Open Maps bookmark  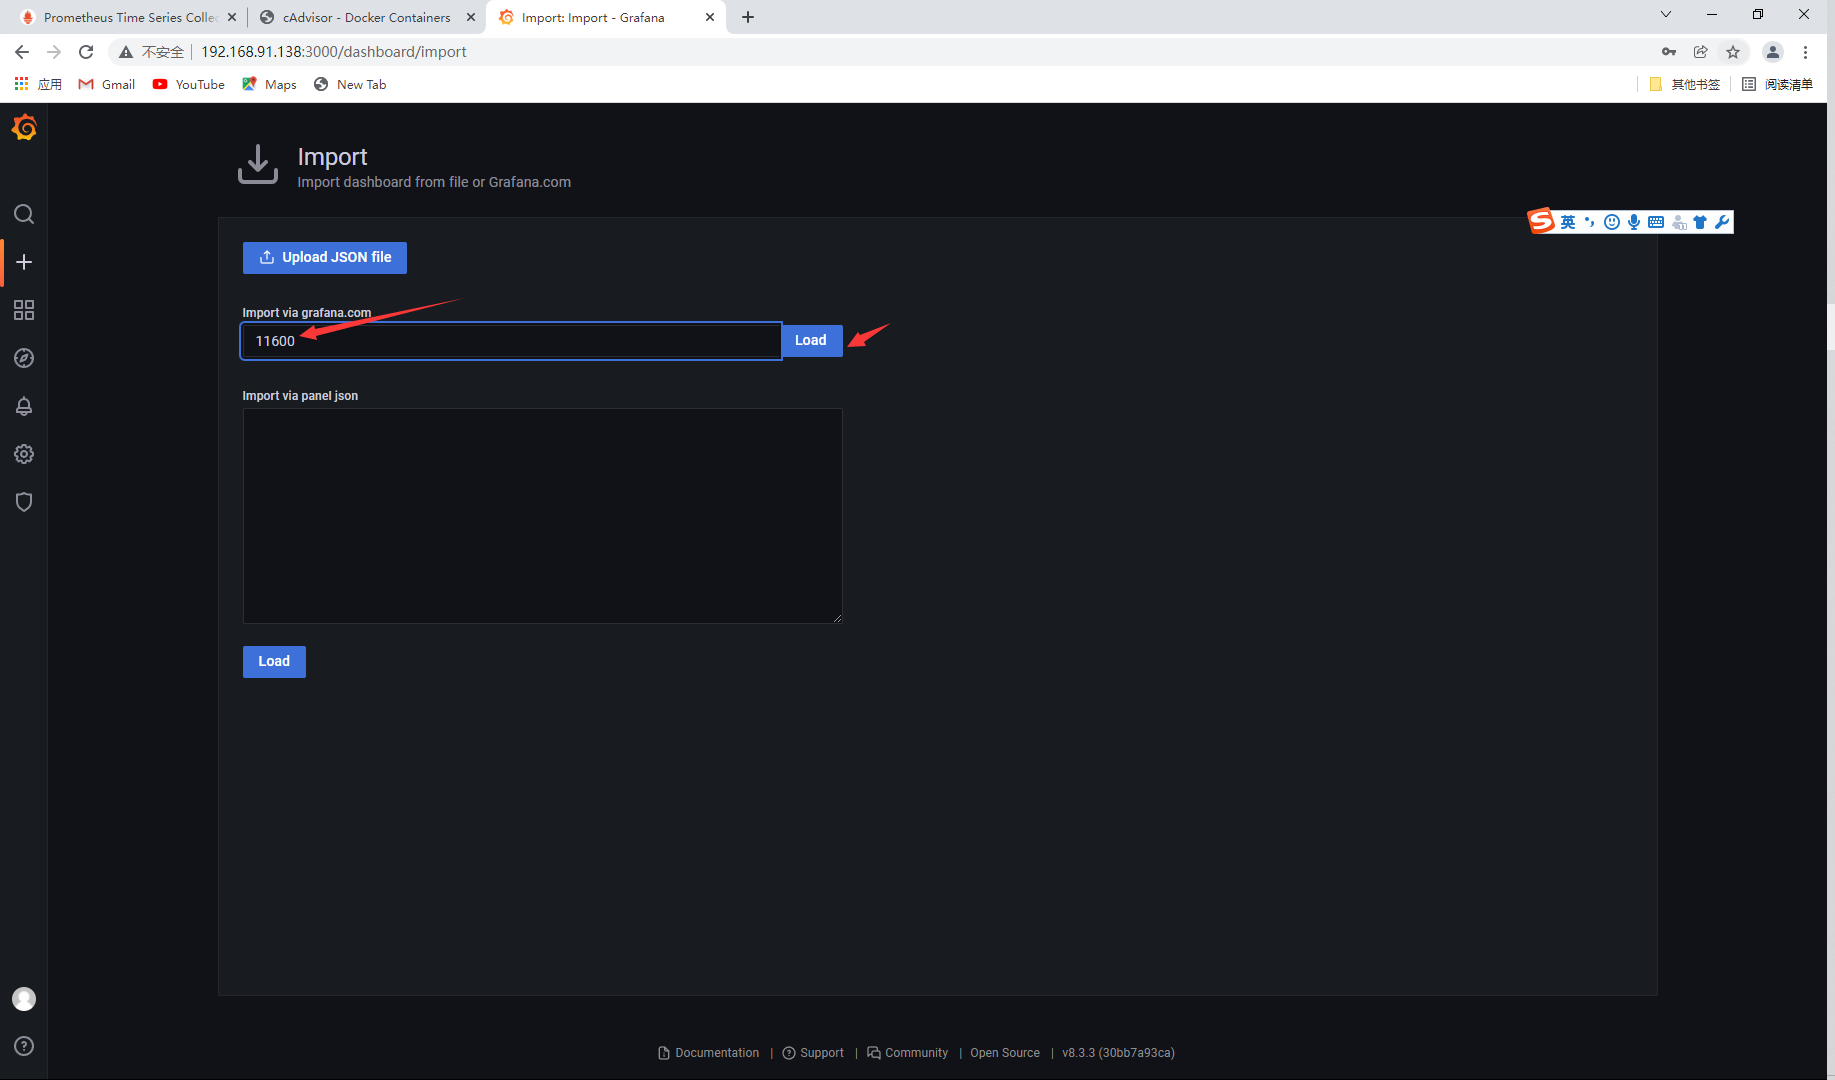[x=270, y=84]
